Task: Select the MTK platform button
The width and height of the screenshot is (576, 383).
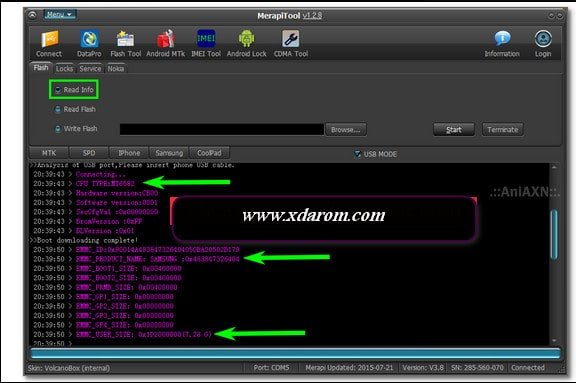Action: pyautogui.click(x=49, y=153)
